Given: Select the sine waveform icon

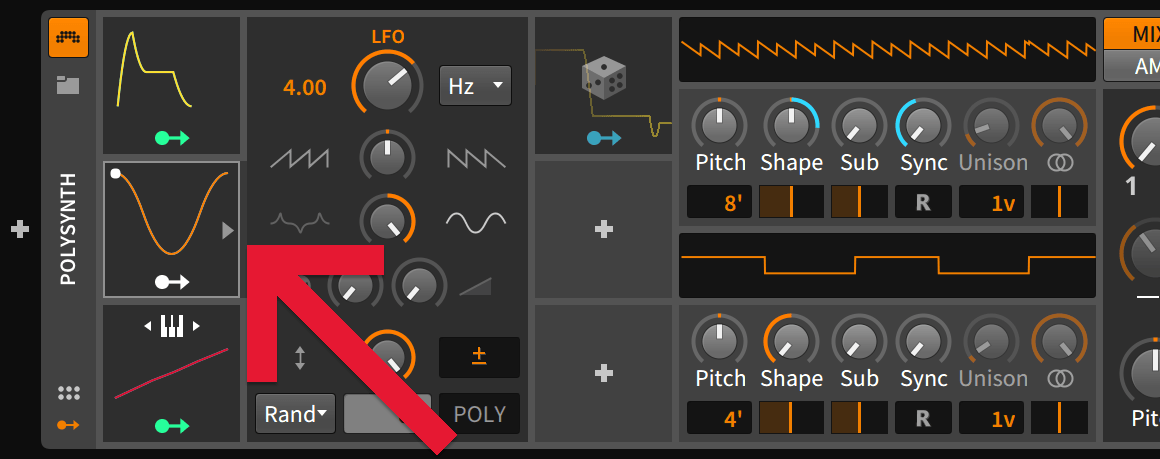Looking at the screenshot, I should pyautogui.click(x=476, y=220).
